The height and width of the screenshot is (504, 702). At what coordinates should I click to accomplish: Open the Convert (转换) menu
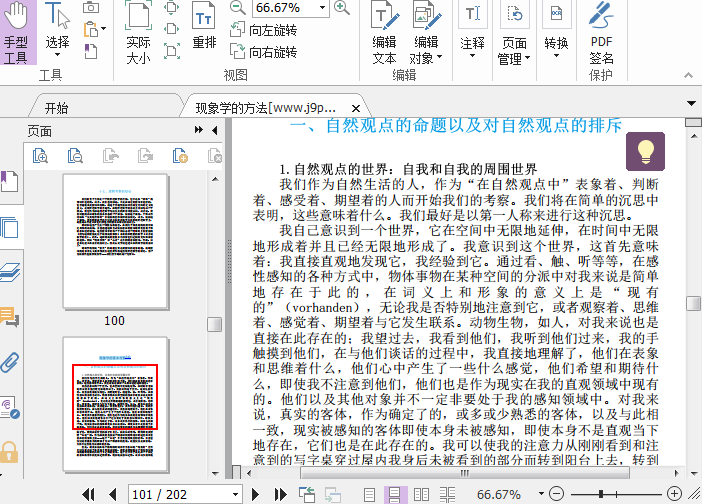pos(556,30)
